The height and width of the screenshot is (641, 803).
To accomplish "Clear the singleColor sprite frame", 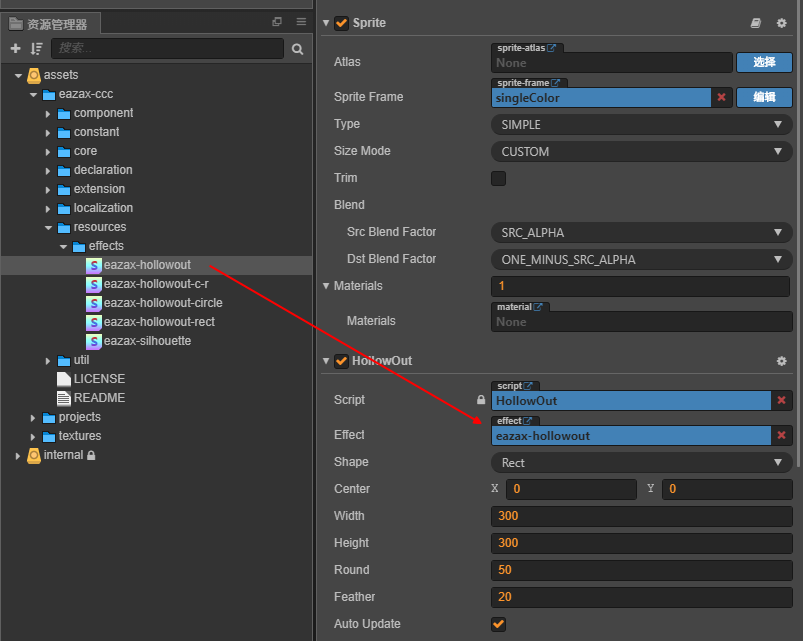I will 722,97.
